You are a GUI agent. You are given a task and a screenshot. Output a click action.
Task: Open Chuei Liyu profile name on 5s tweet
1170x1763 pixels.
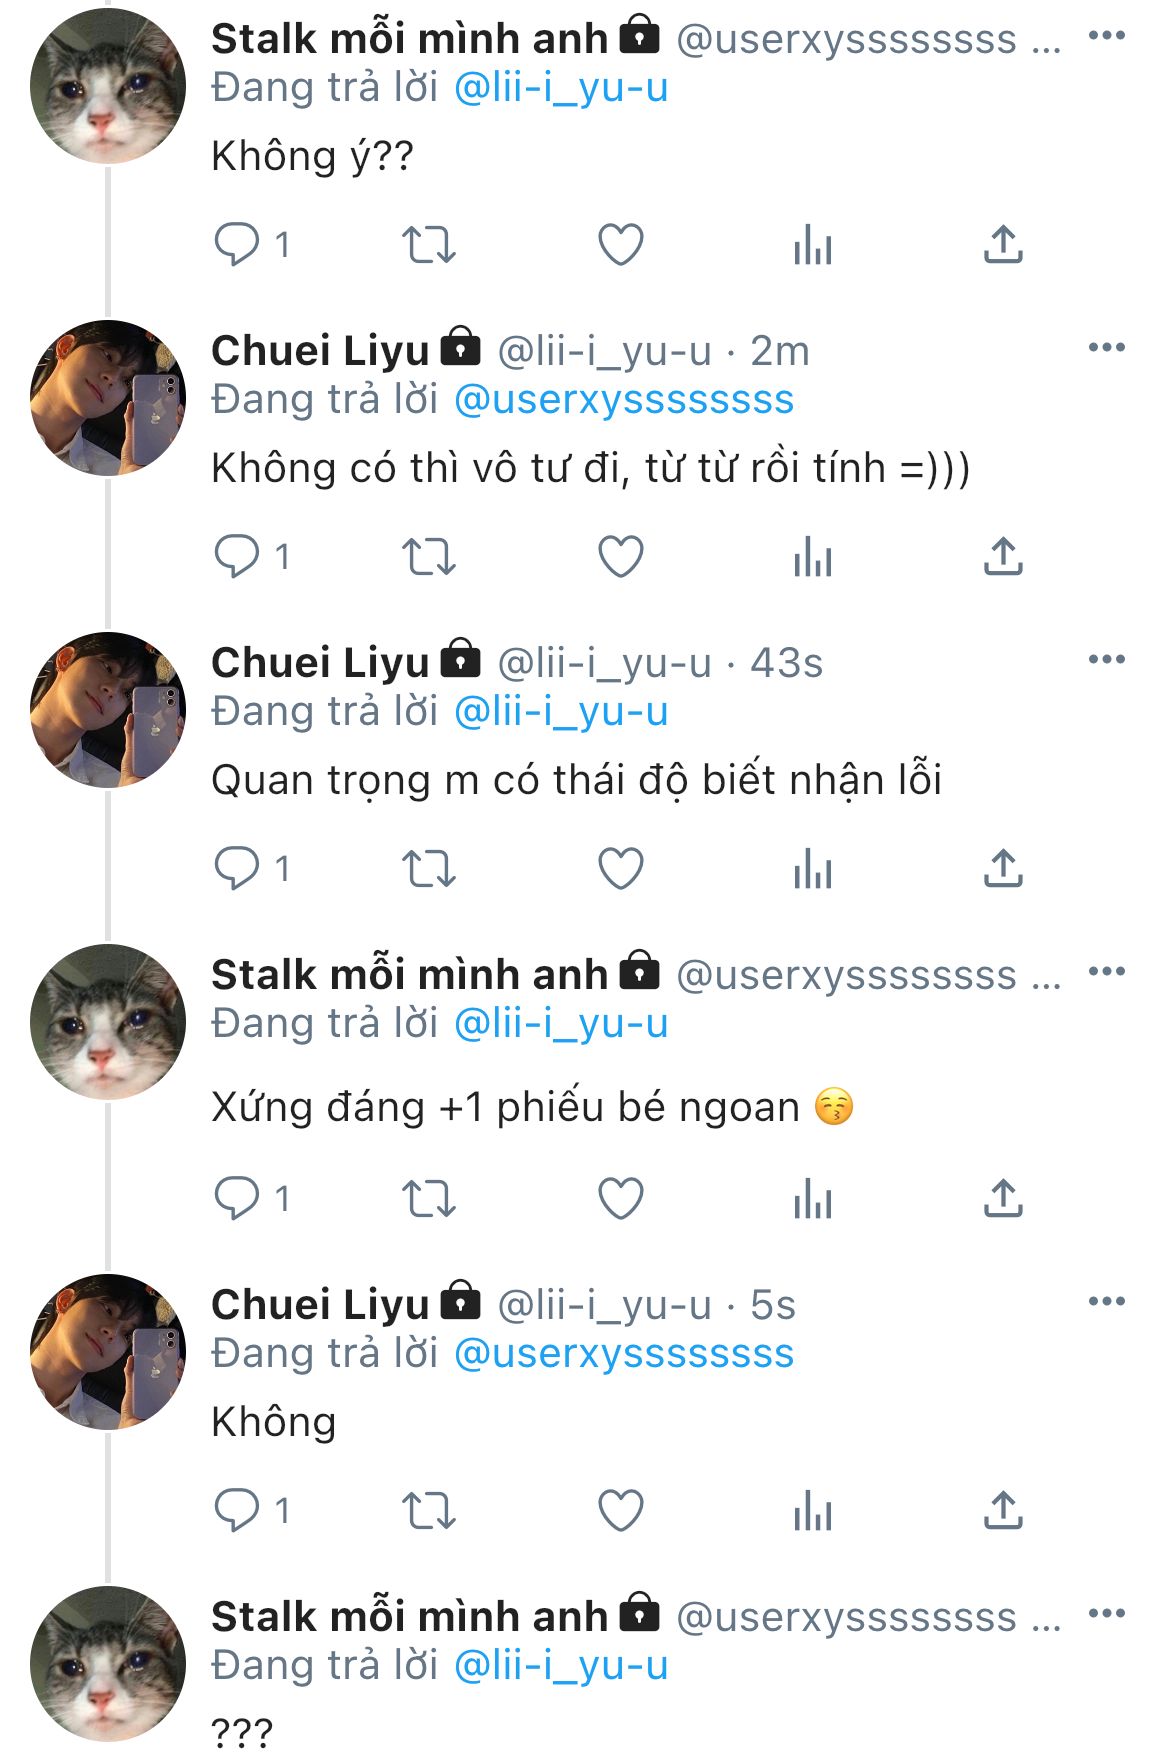point(320,1305)
